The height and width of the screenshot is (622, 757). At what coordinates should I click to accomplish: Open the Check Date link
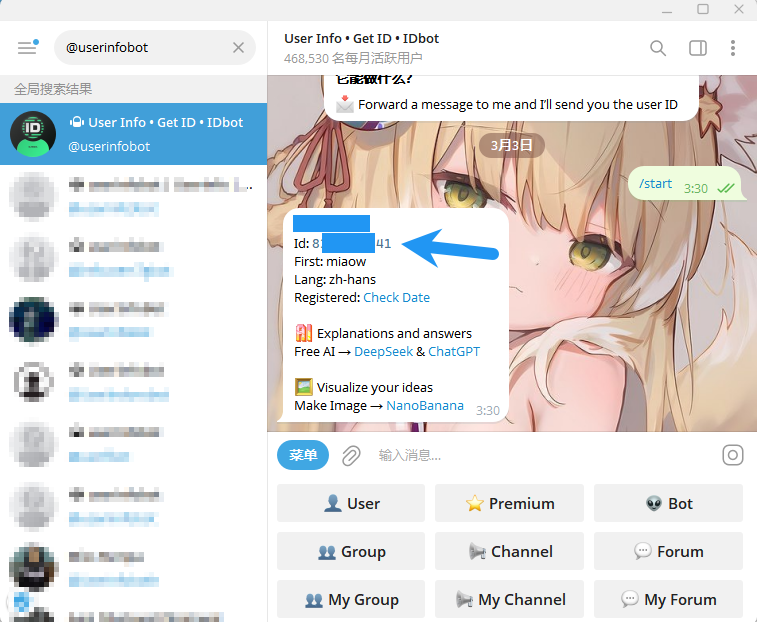pos(396,297)
